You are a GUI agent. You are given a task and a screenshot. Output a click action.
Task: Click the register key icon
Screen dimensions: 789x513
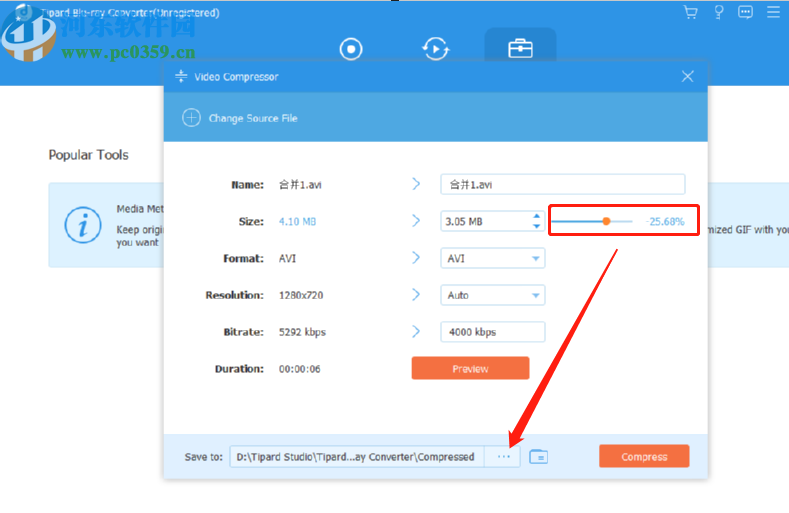click(x=719, y=12)
